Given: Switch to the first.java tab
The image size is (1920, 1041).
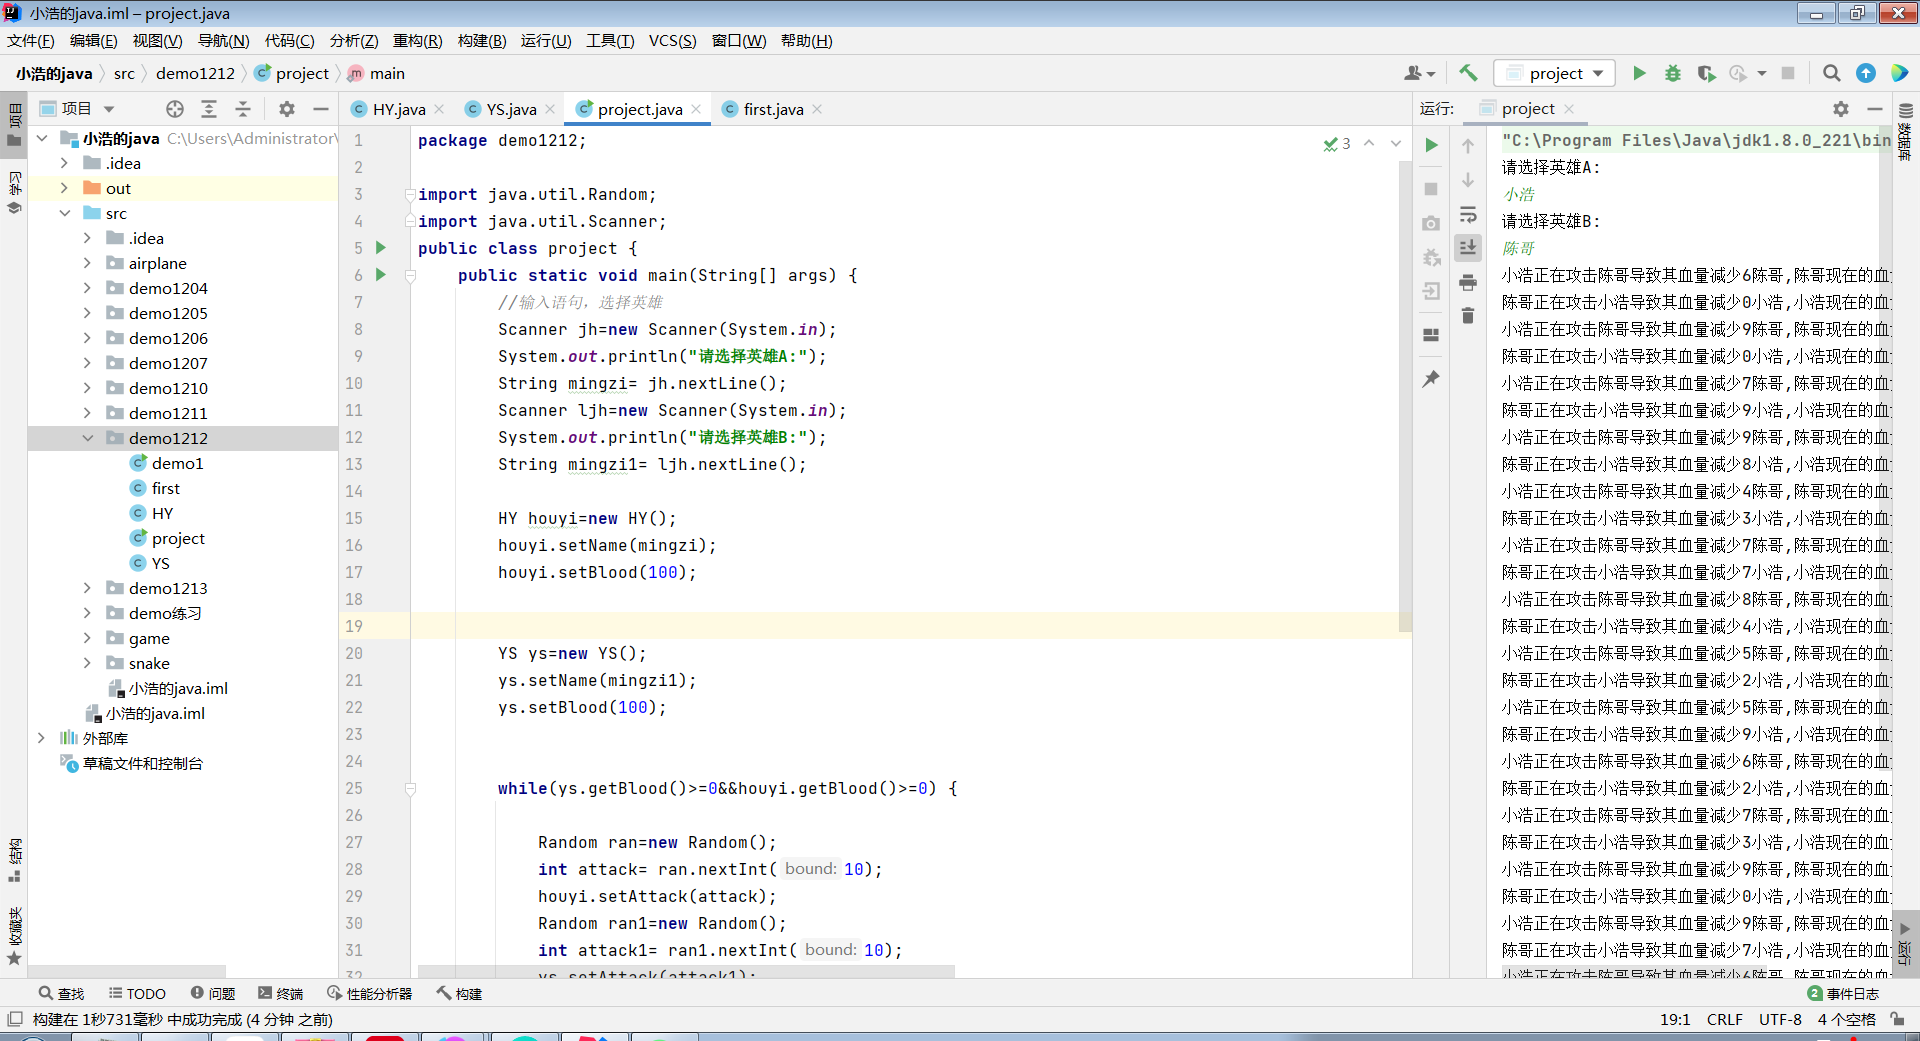Looking at the screenshot, I should [772, 109].
